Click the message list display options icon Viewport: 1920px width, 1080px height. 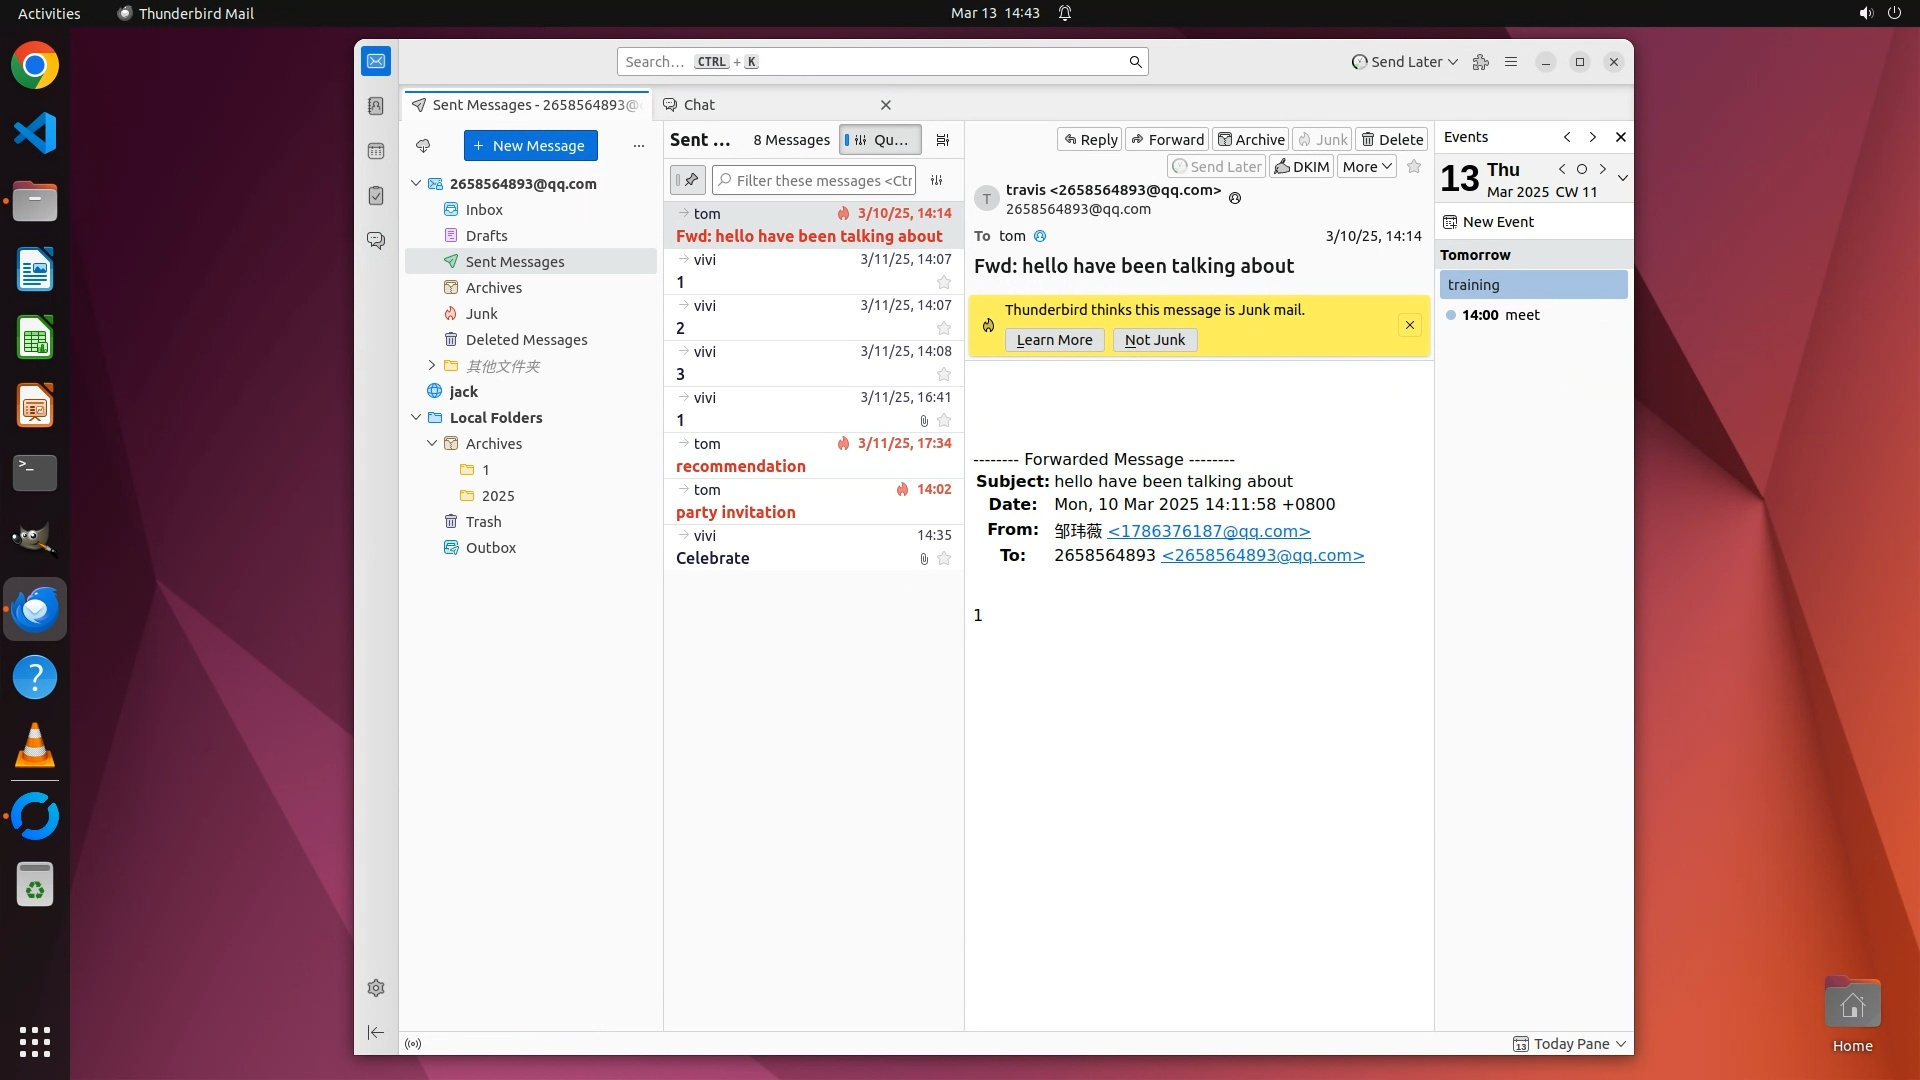942,140
